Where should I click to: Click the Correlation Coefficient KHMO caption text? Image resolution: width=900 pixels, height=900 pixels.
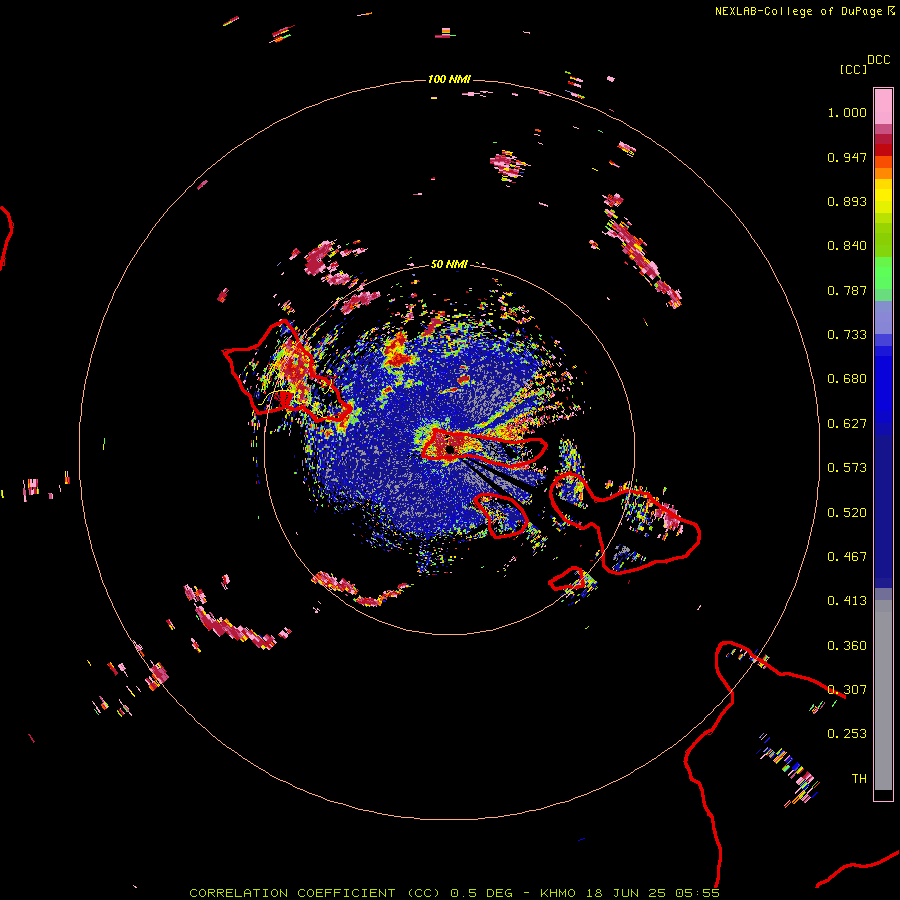click(454, 893)
